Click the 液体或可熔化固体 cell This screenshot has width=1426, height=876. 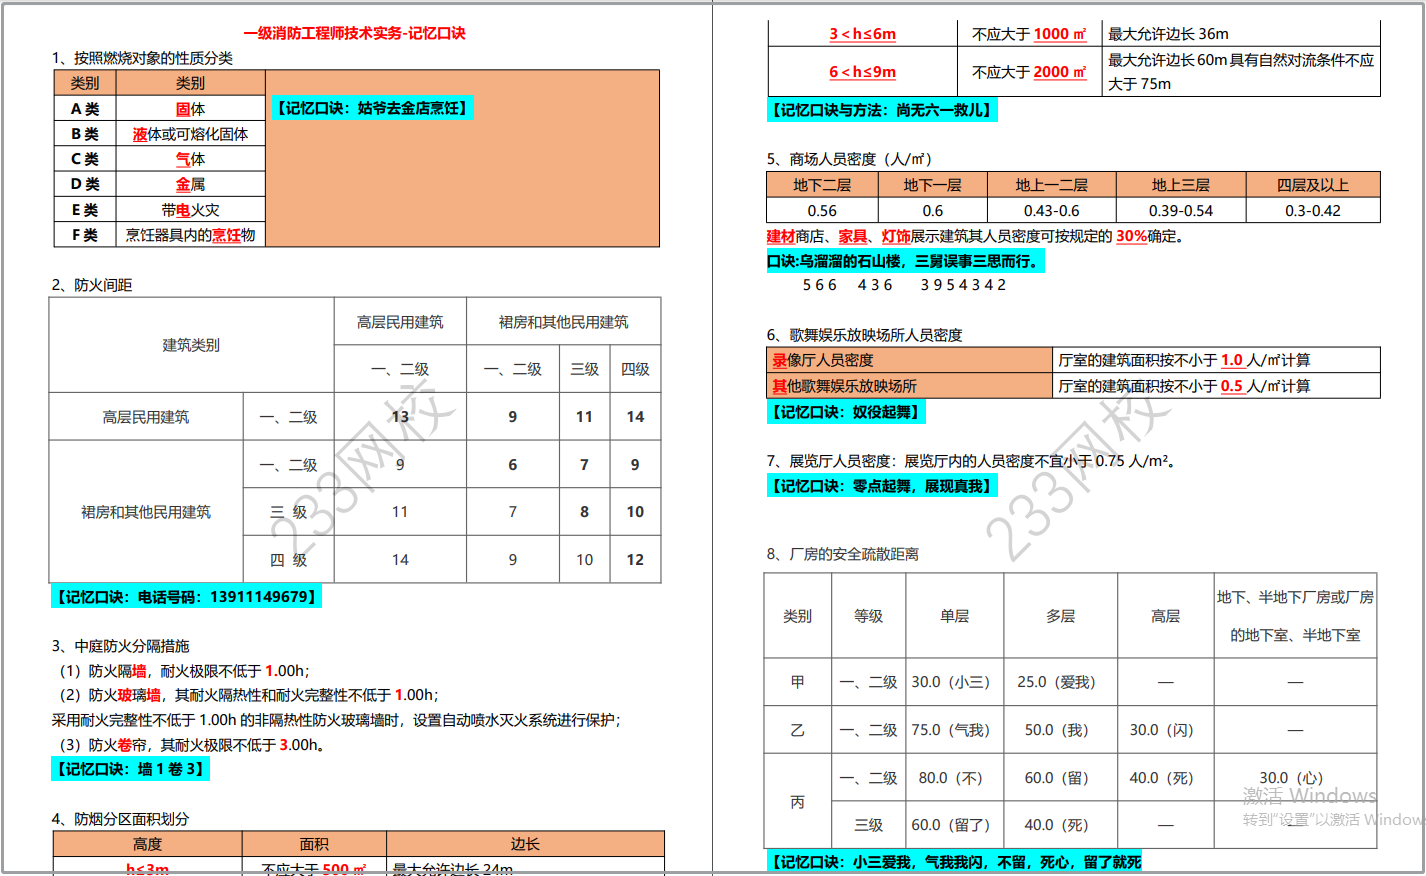[x=190, y=133]
